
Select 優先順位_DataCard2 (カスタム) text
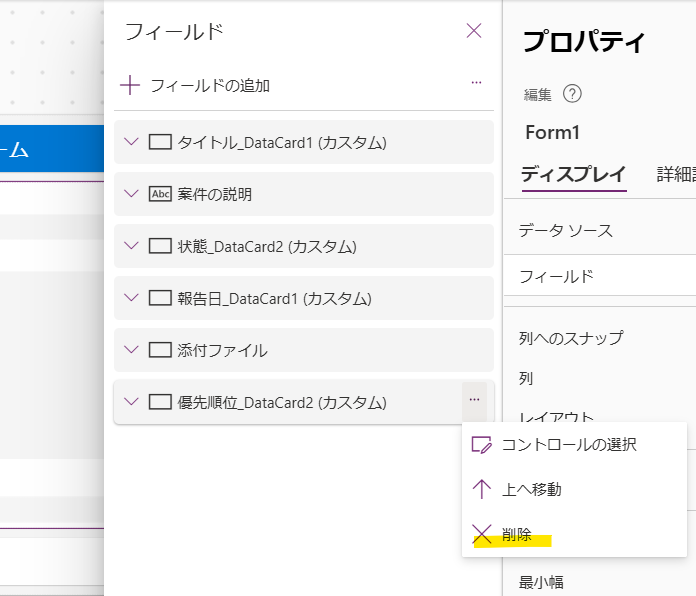282,403
